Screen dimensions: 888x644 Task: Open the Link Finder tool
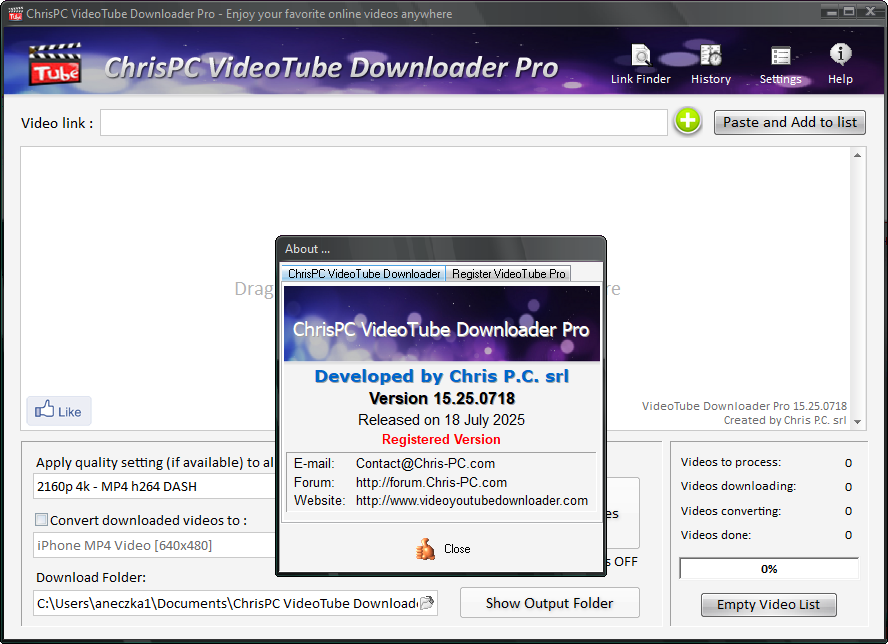click(641, 65)
